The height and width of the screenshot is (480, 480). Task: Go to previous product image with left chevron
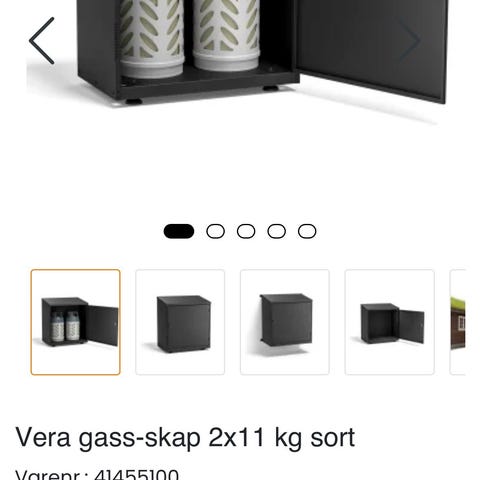tap(42, 41)
